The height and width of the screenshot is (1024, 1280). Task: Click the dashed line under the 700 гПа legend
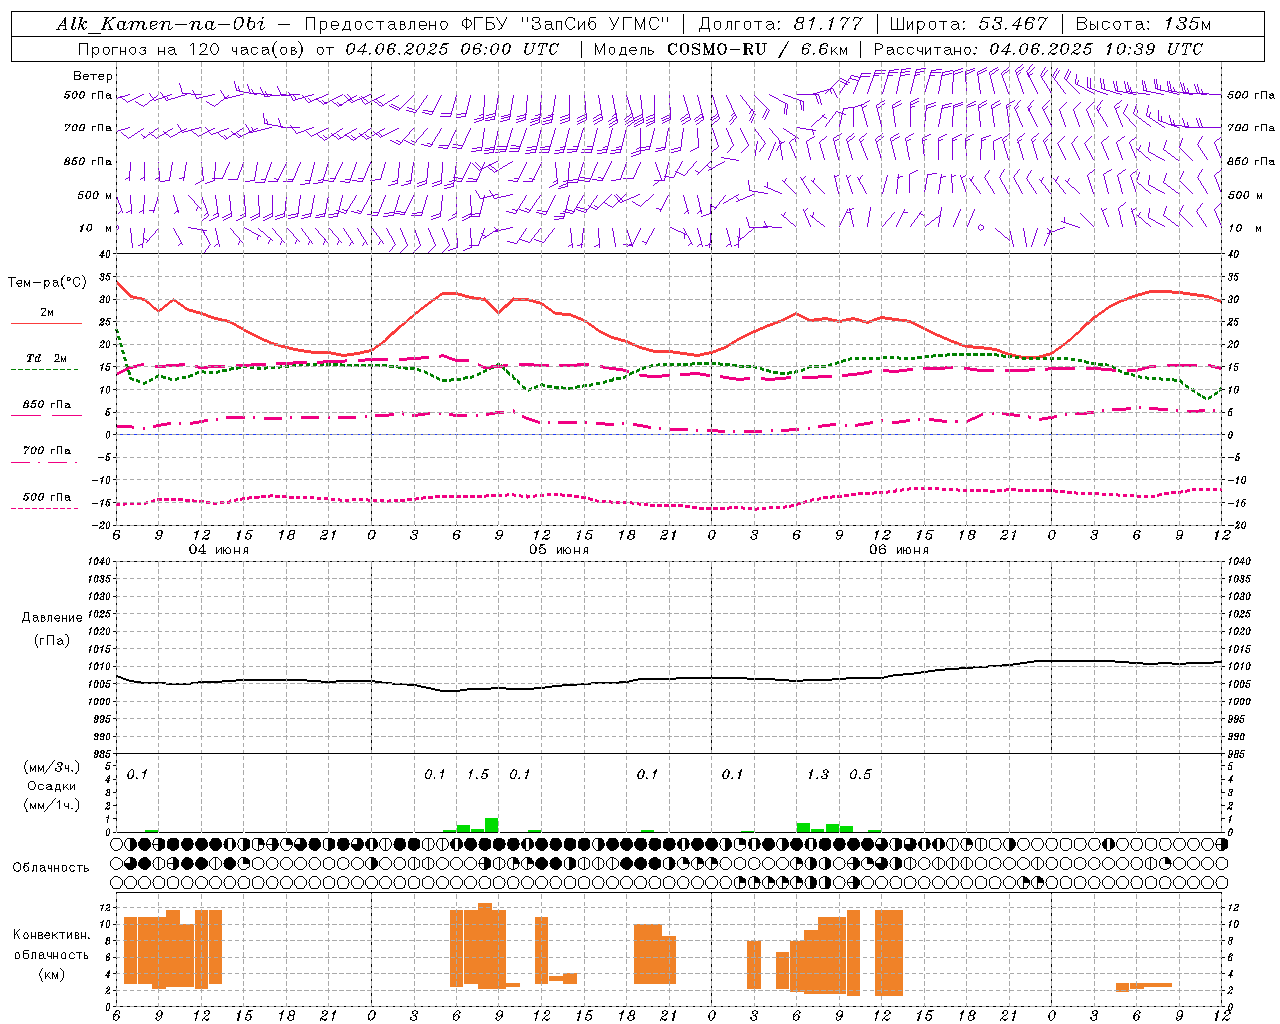[x=46, y=462]
